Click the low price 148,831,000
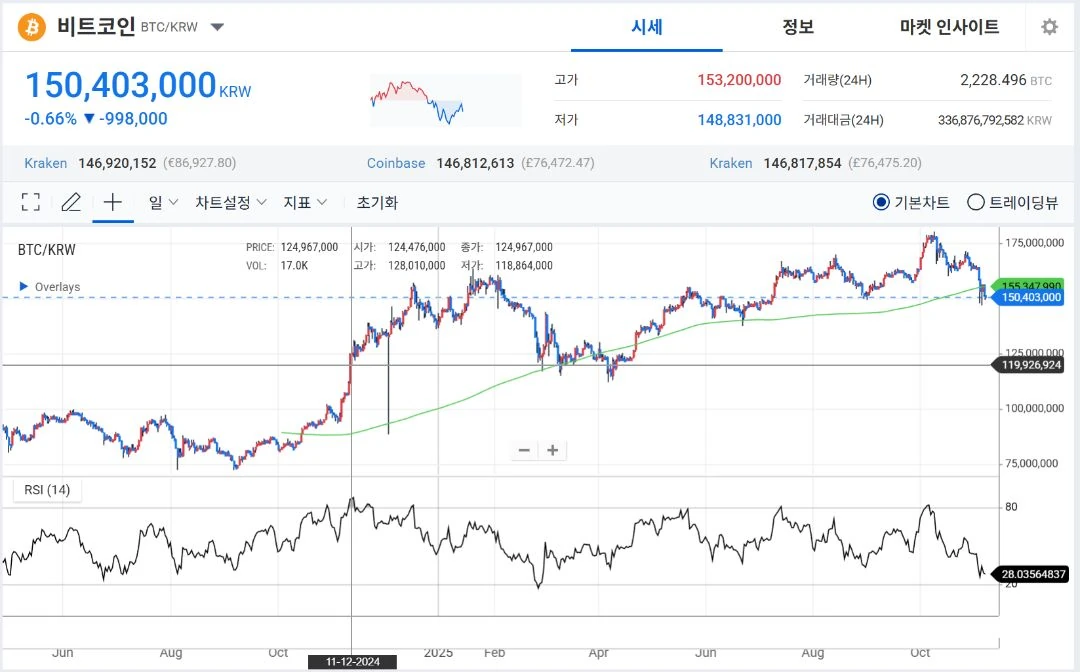Screen dimensions: 1080x672 739,120
